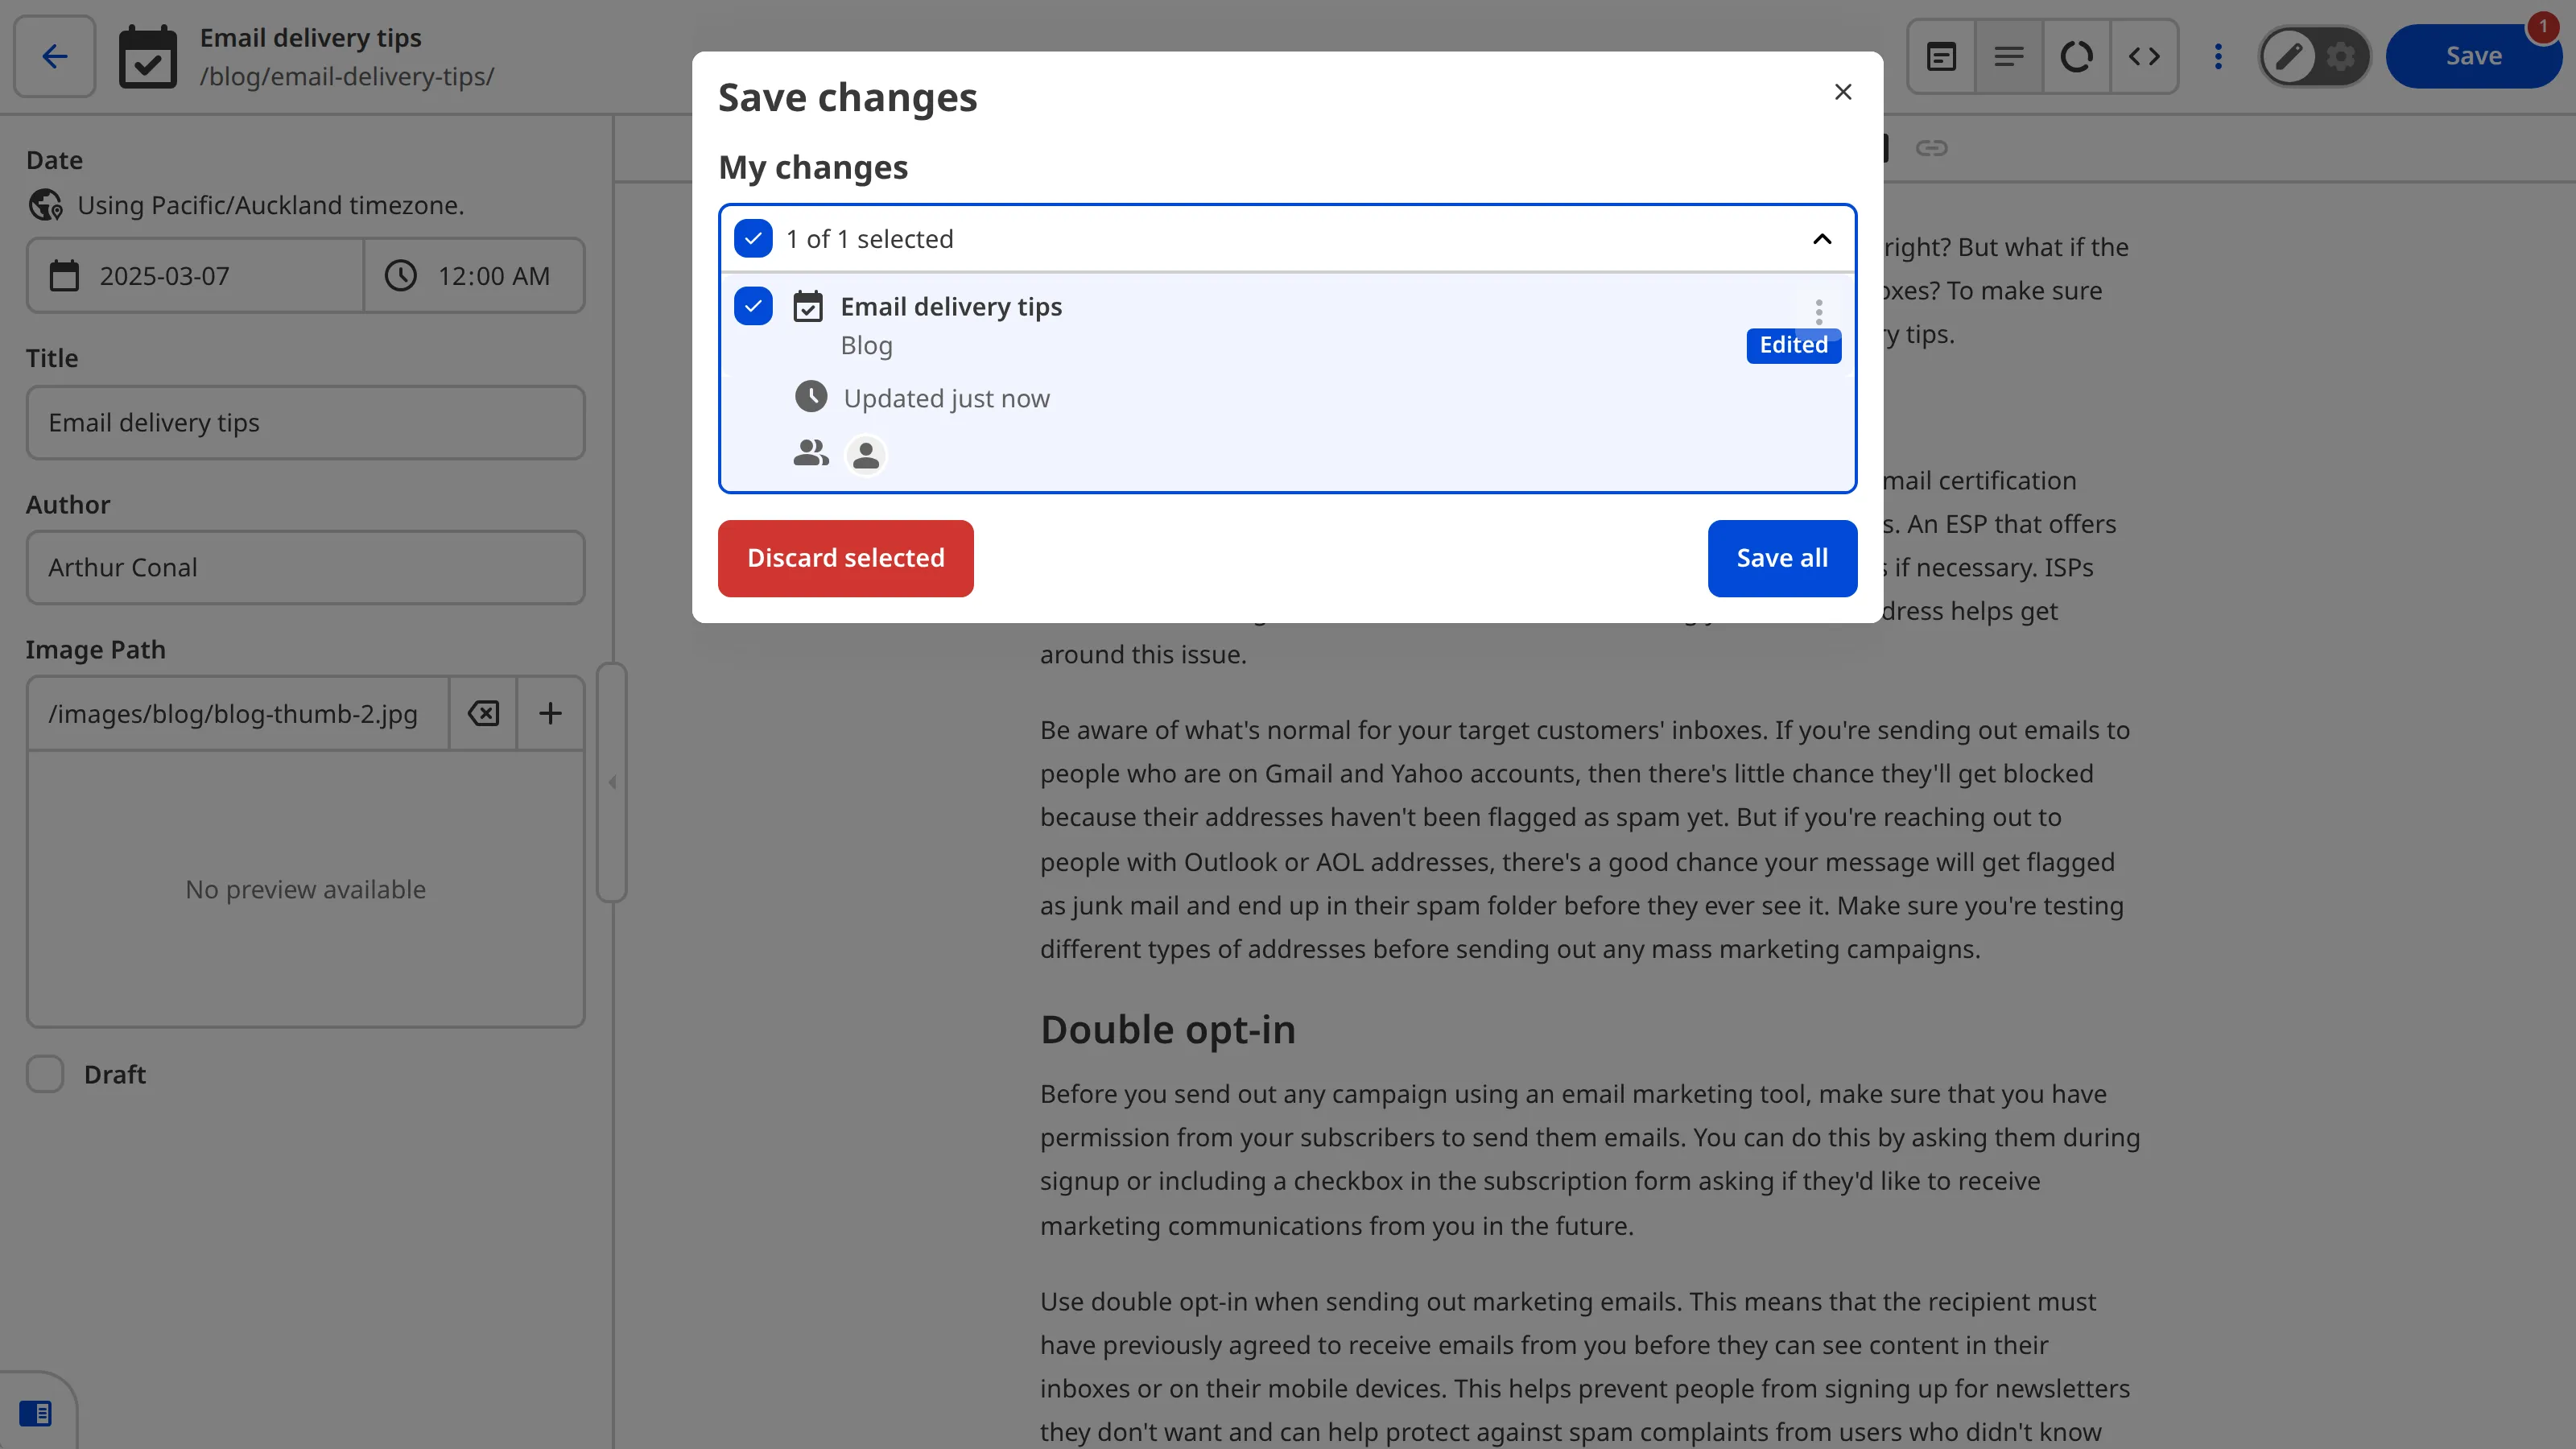Click Discard selected button
Image resolution: width=2576 pixels, height=1449 pixels.
click(845, 558)
